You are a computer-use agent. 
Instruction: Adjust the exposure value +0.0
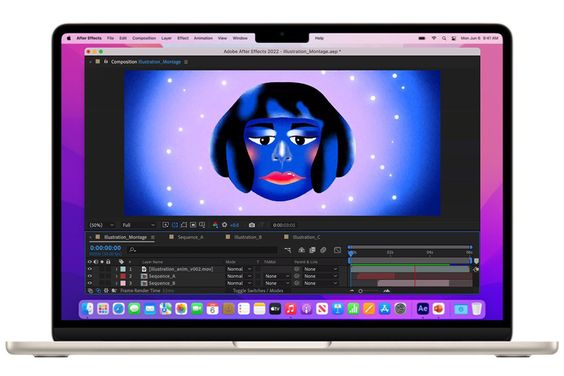234,225
